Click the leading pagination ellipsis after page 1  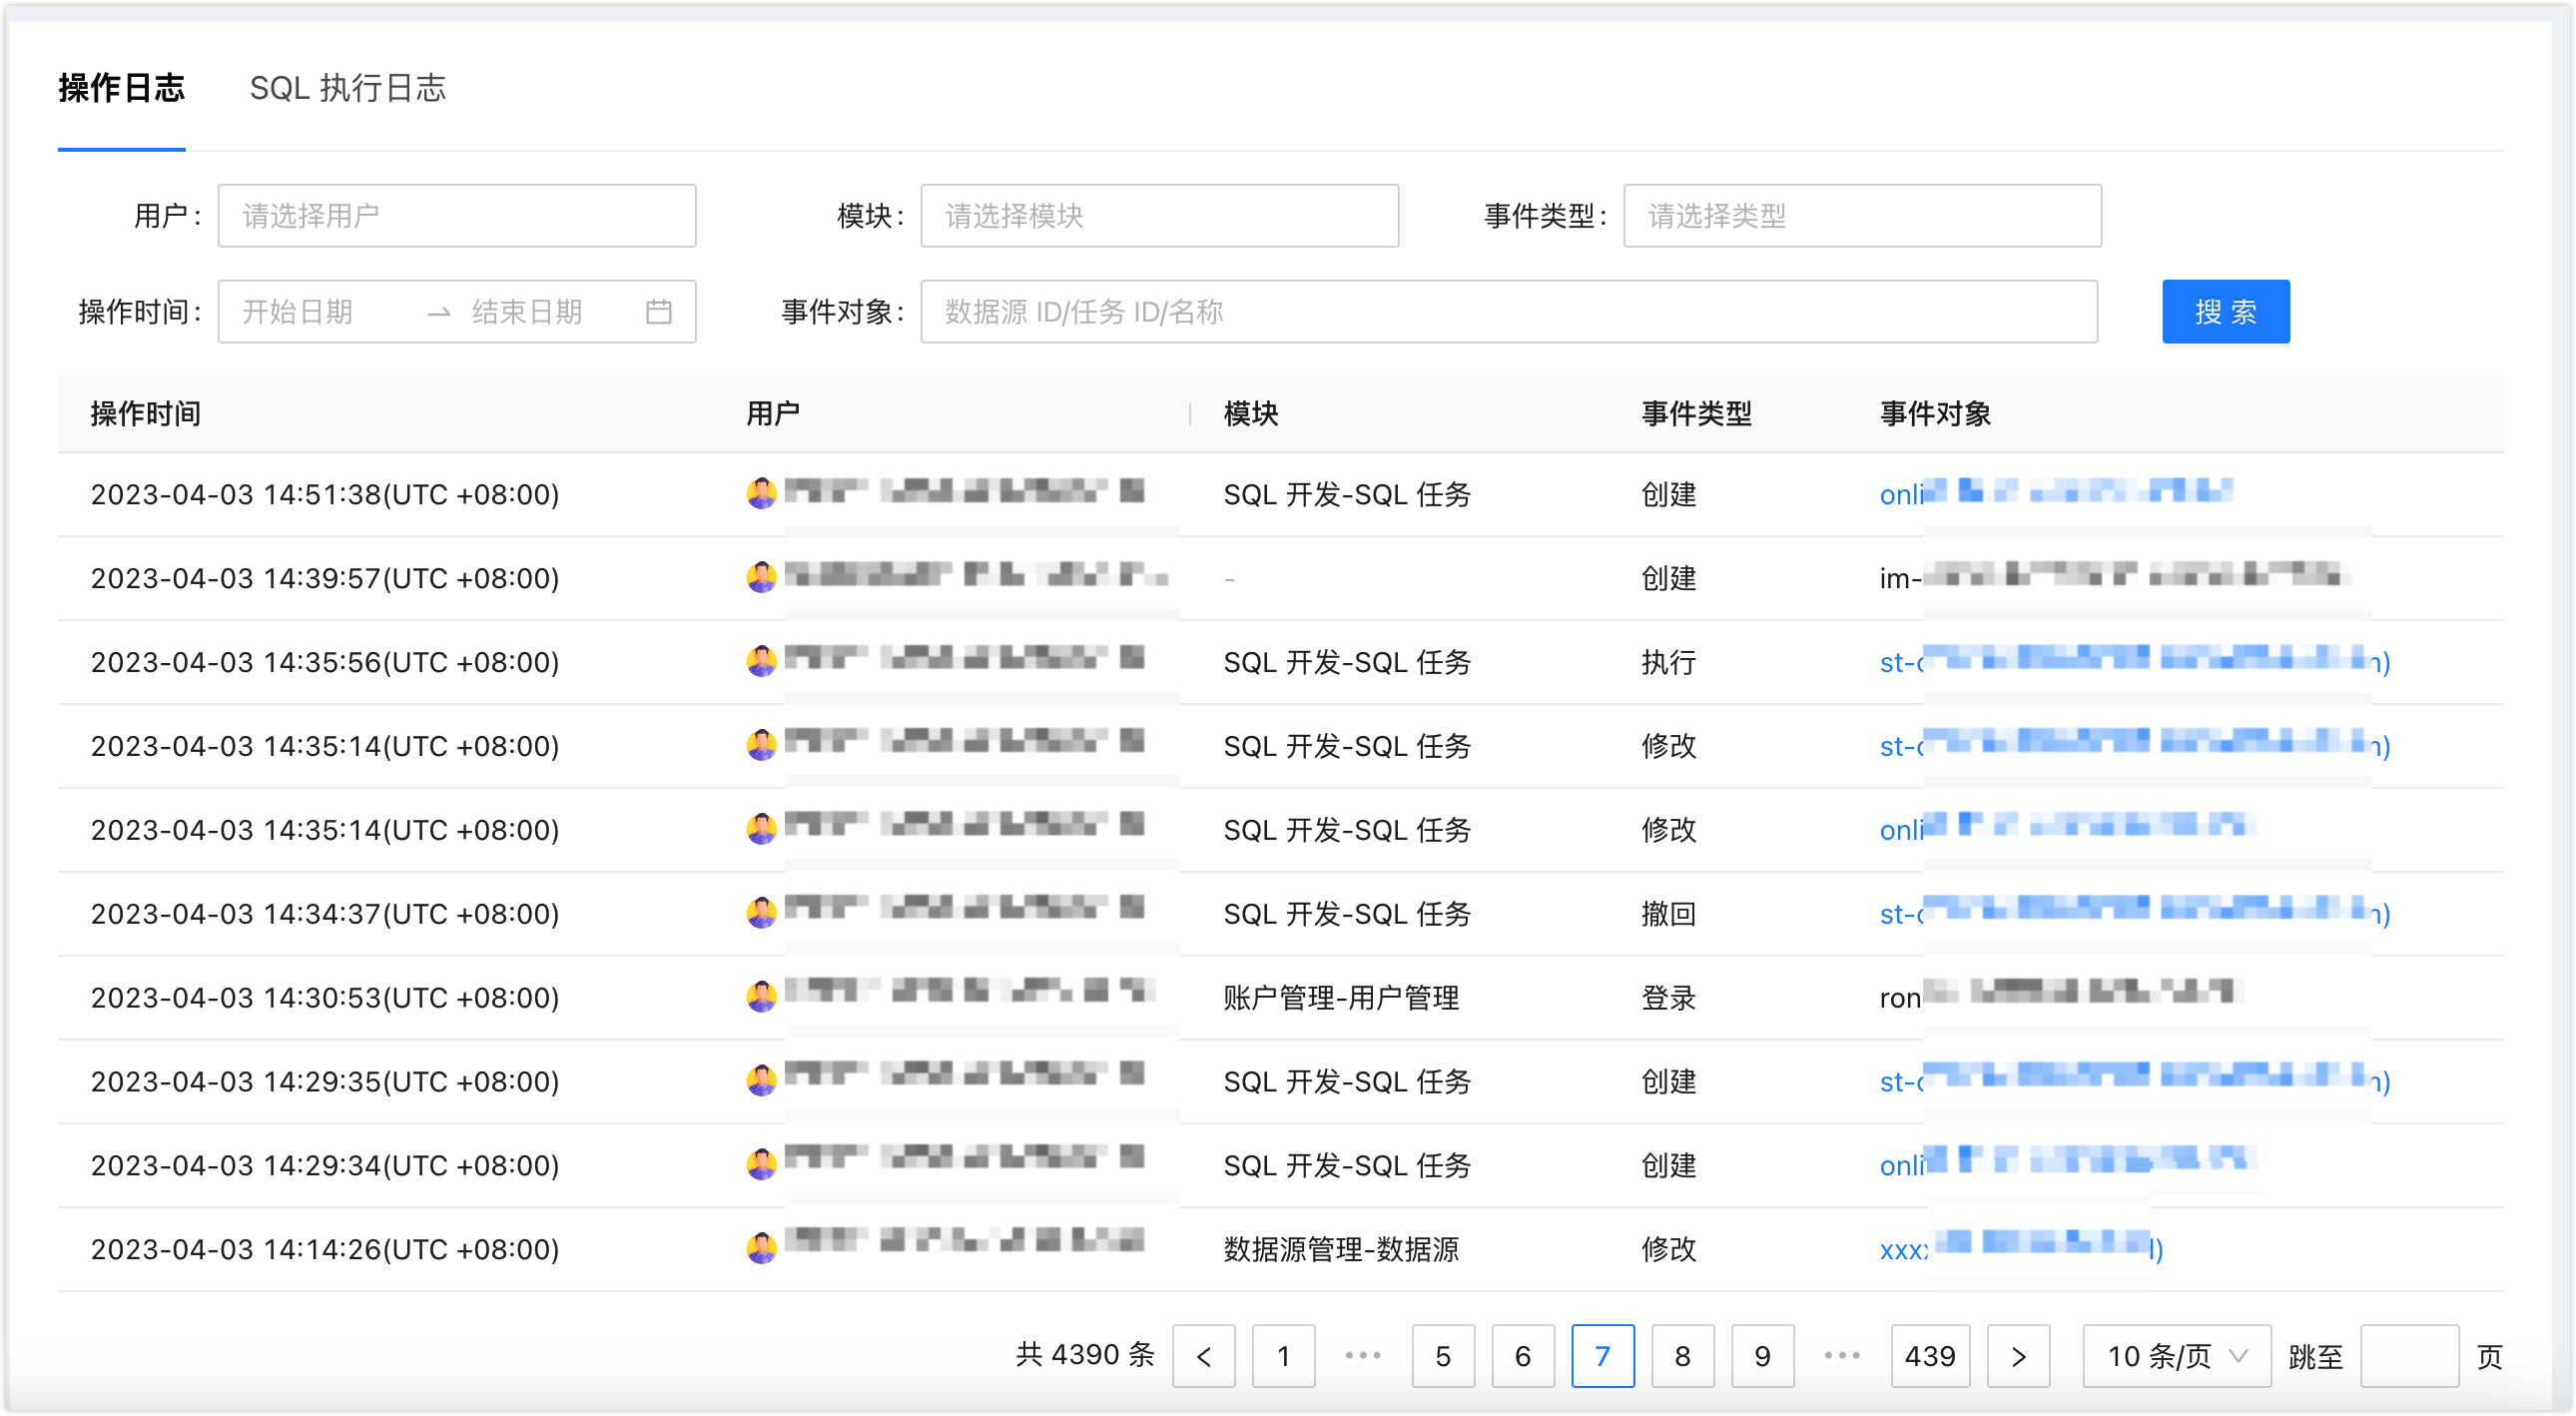tap(1362, 1356)
